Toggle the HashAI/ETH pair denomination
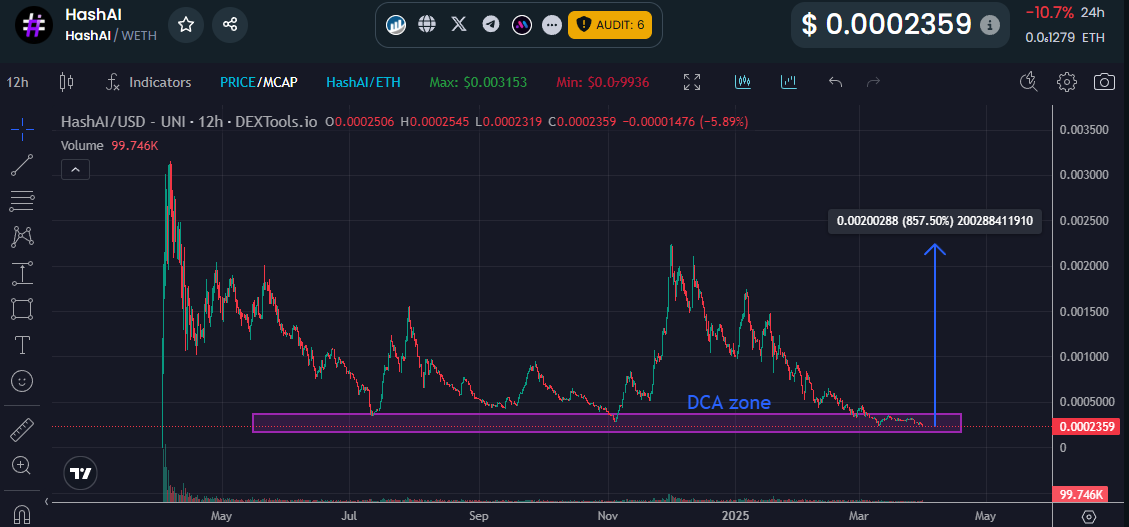 [364, 82]
